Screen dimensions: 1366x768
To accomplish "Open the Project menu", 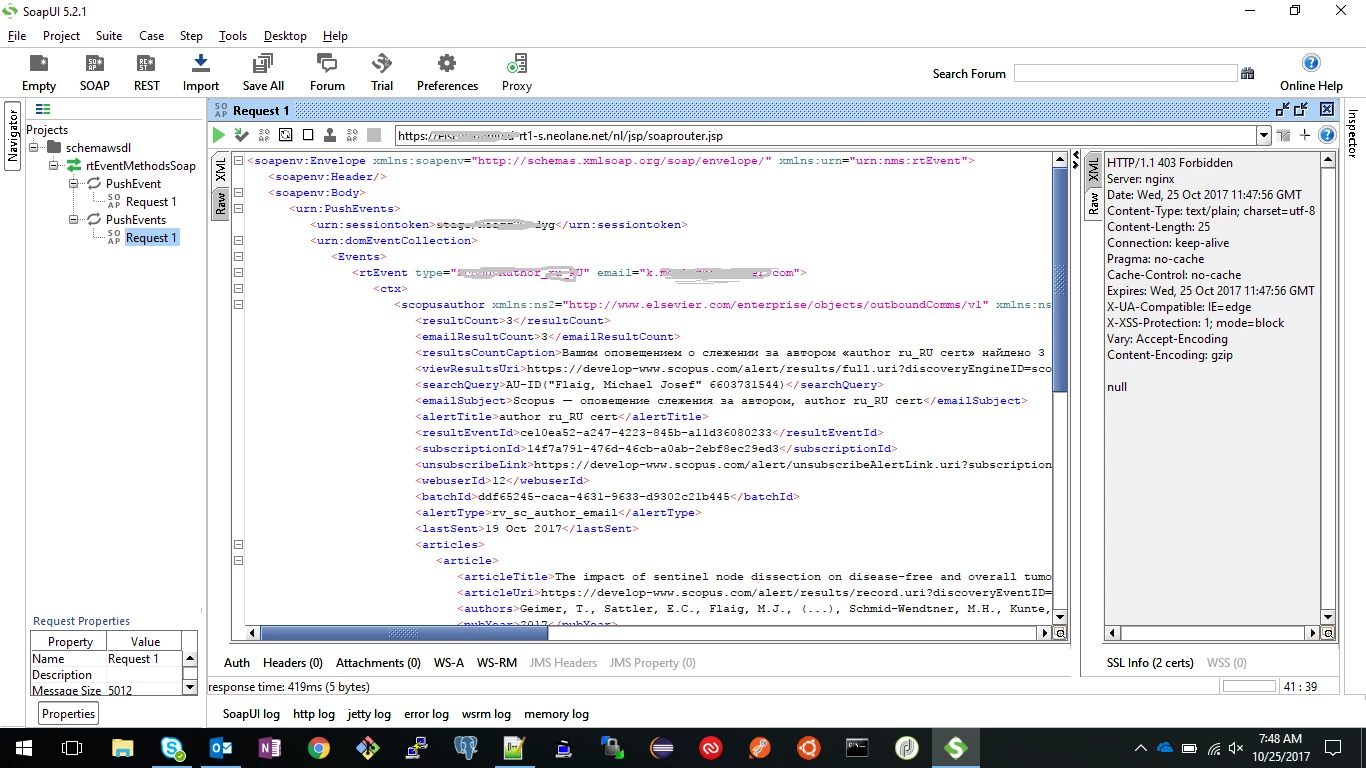I will point(61,36).
